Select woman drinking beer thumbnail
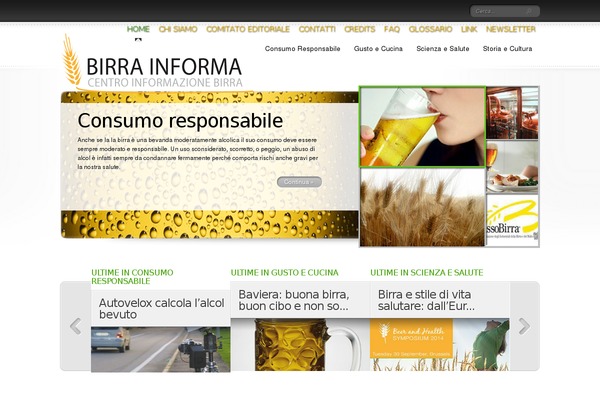Screen dimensions: 600x400 [x=422, y=127]
